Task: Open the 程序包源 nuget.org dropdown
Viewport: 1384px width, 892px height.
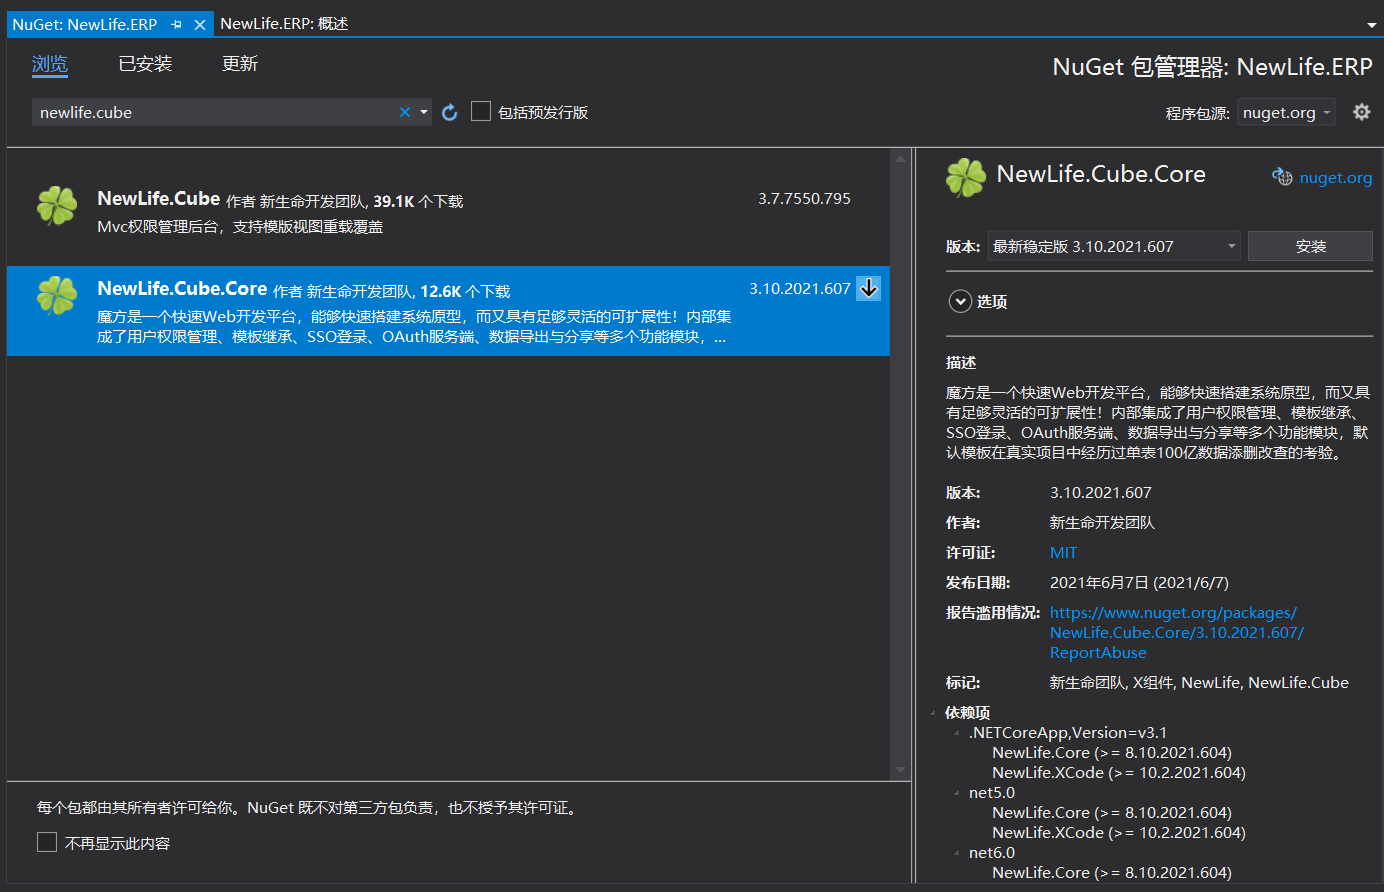Action: pos(1286,112)
